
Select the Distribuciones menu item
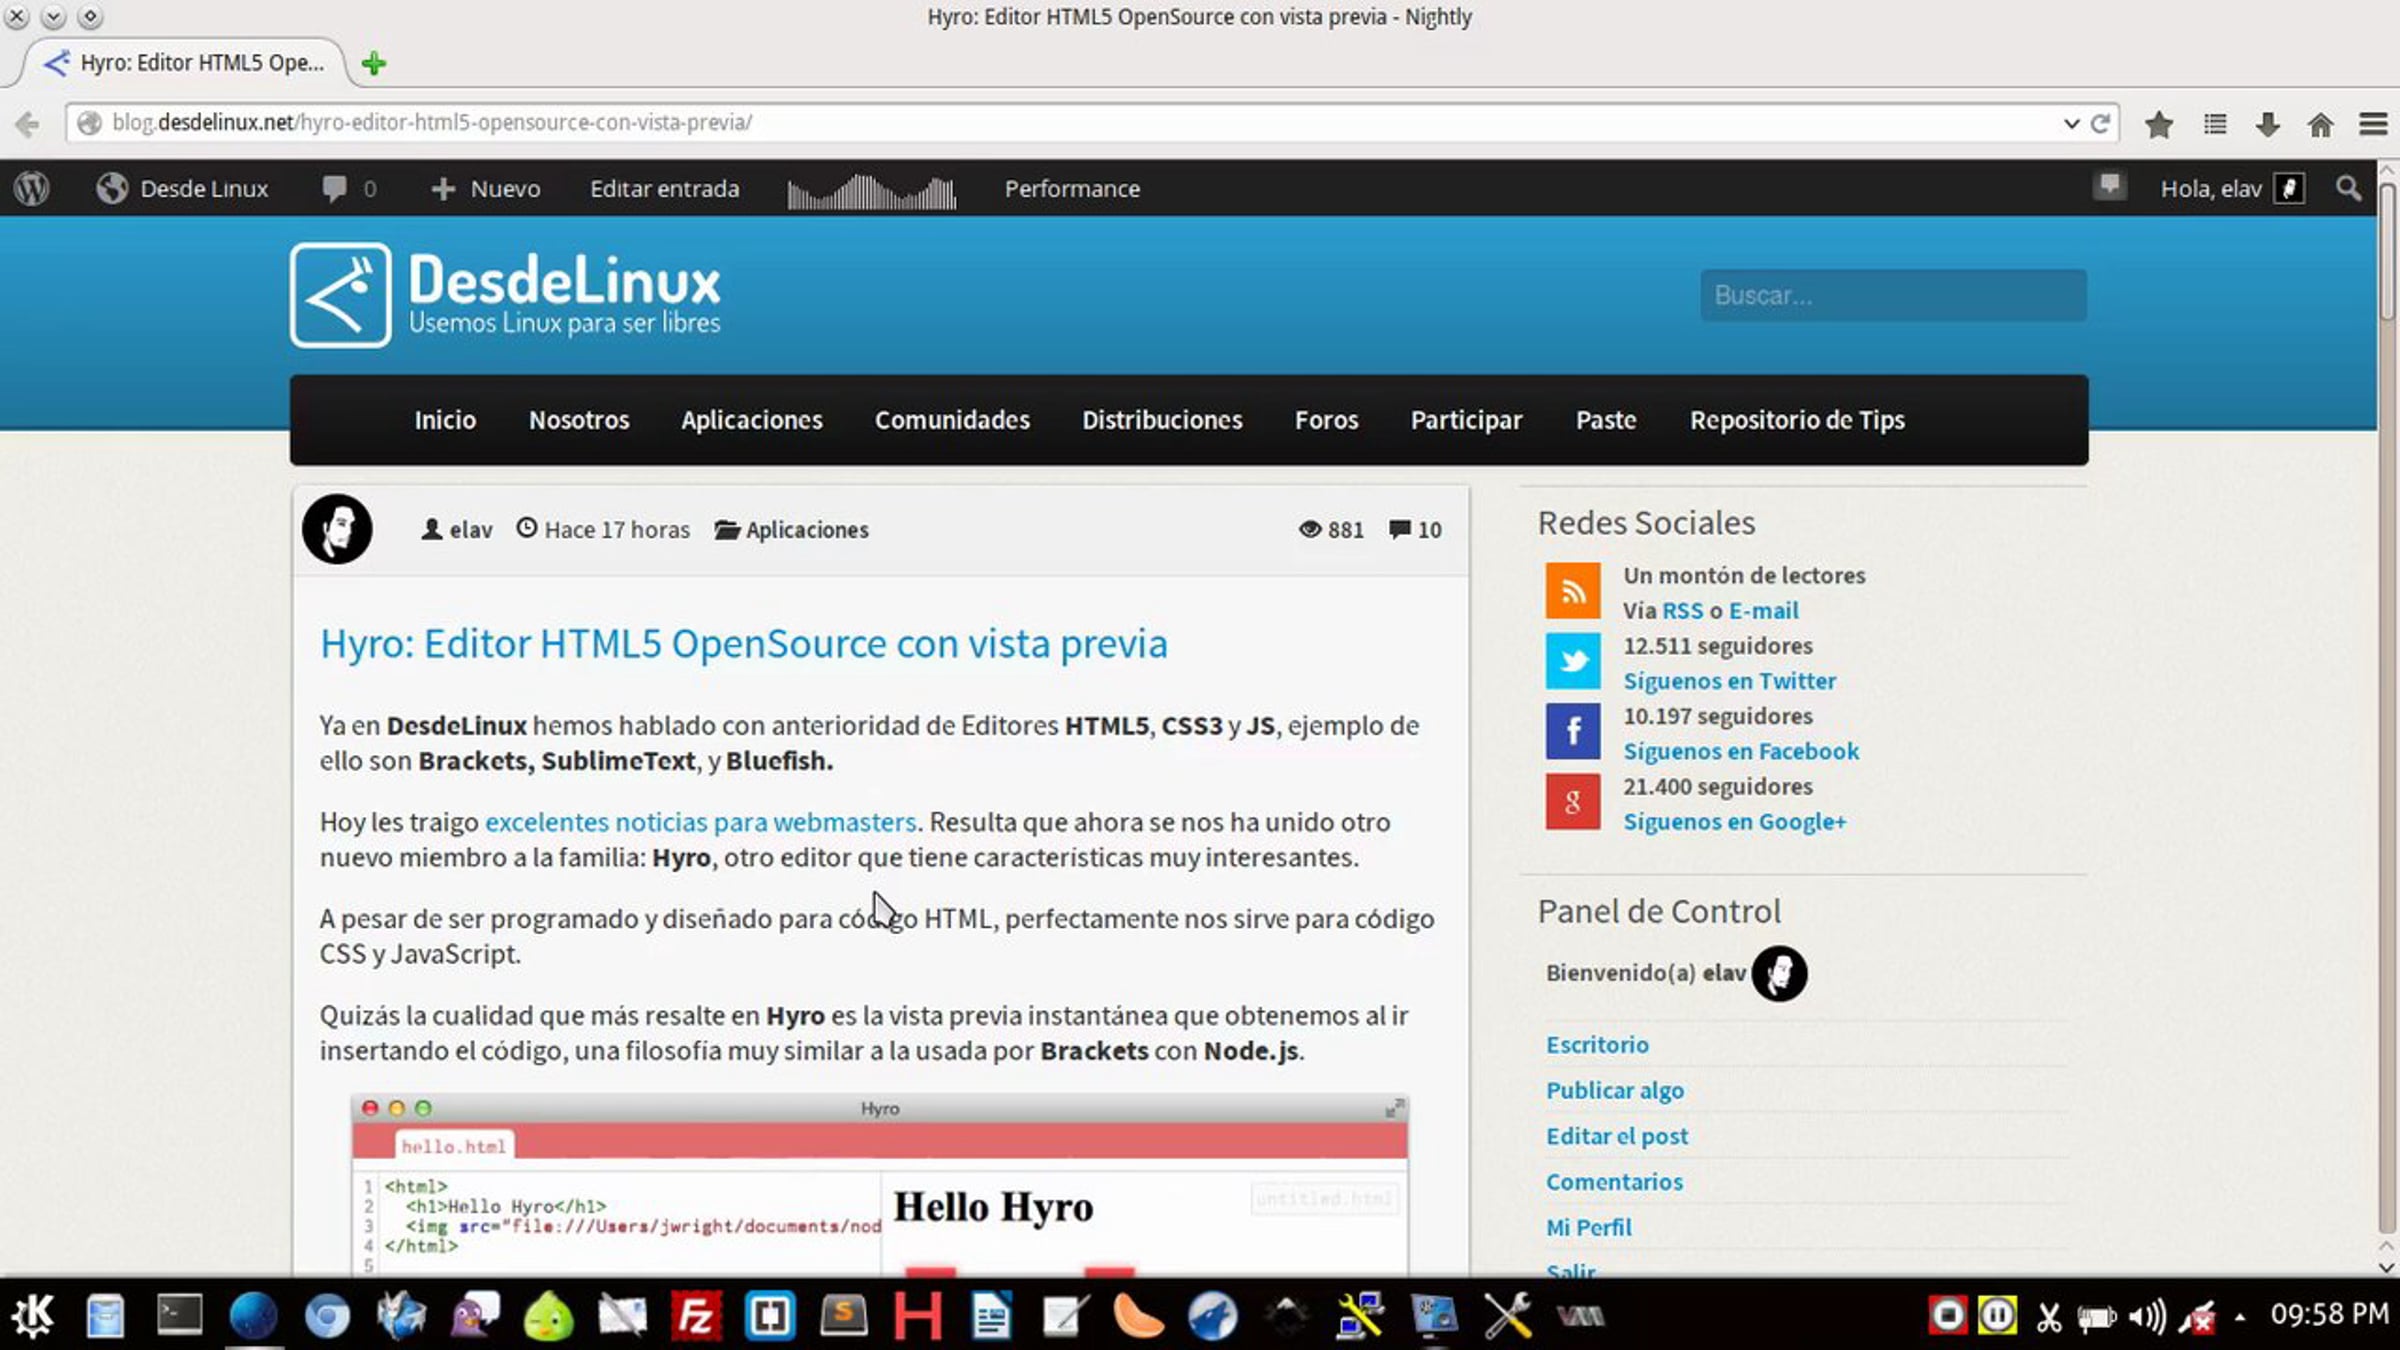(x=1161, y=420)
